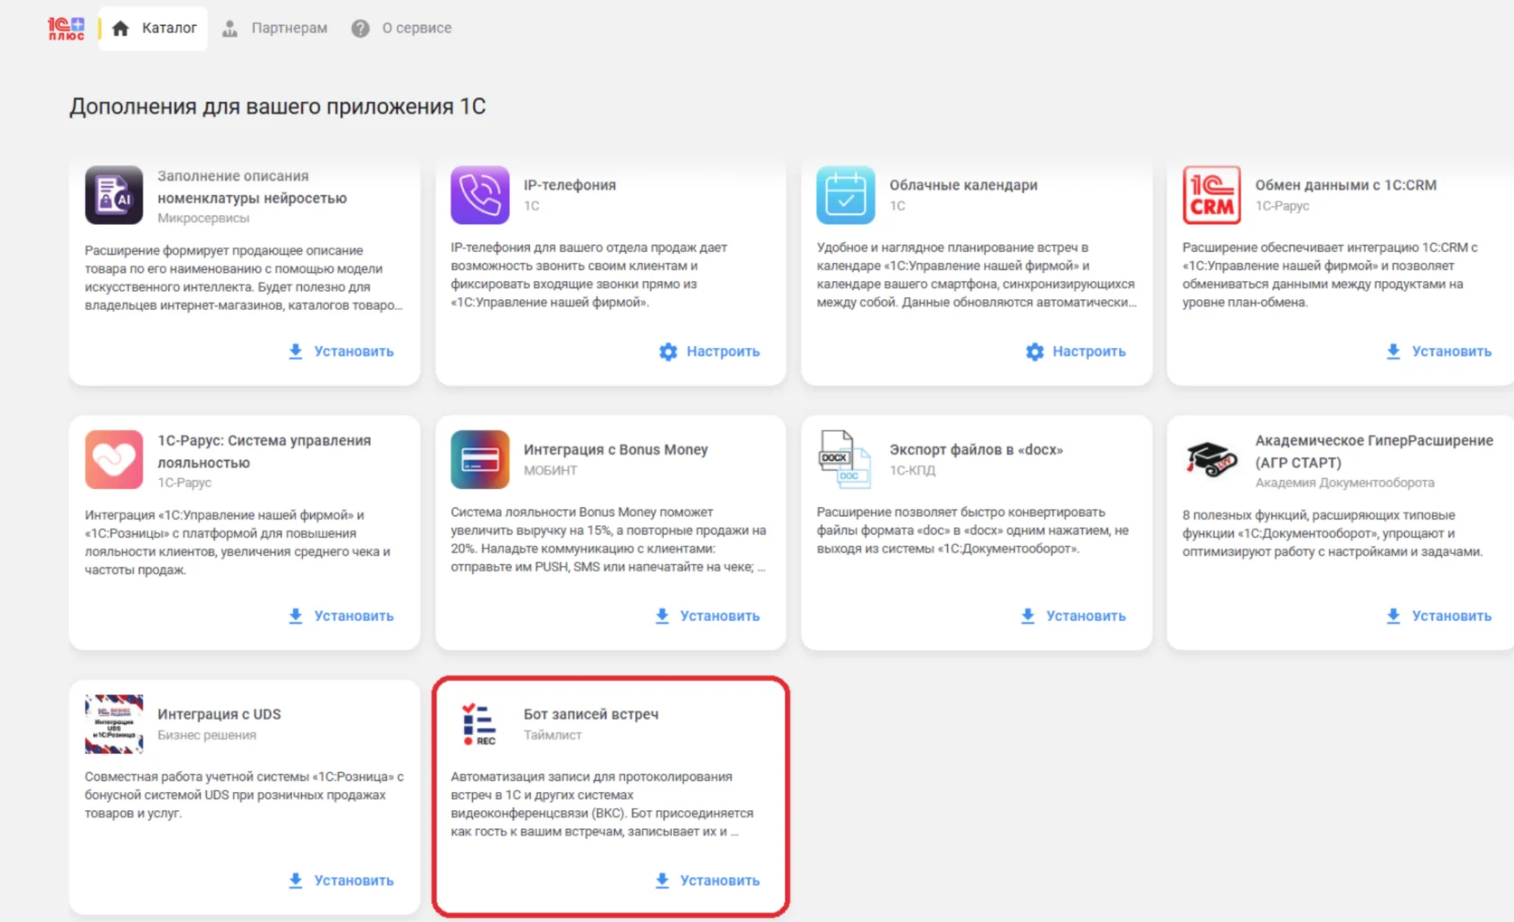The image size is (1514, 922).
Task: Click the Бот записей встреч REC icon
Action: click(x=480, y=724)
